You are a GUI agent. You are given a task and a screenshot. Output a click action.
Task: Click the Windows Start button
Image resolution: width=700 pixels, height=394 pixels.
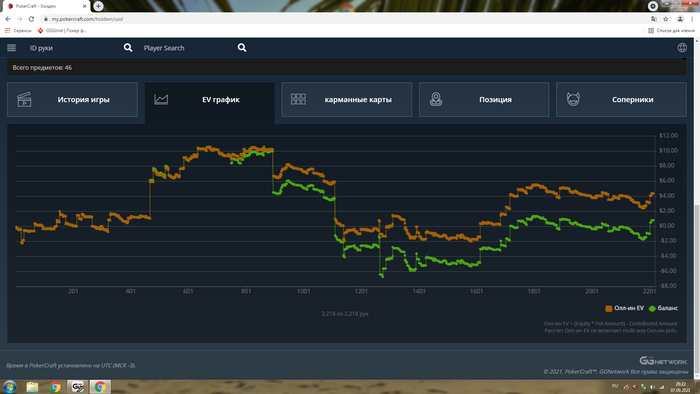9,386
